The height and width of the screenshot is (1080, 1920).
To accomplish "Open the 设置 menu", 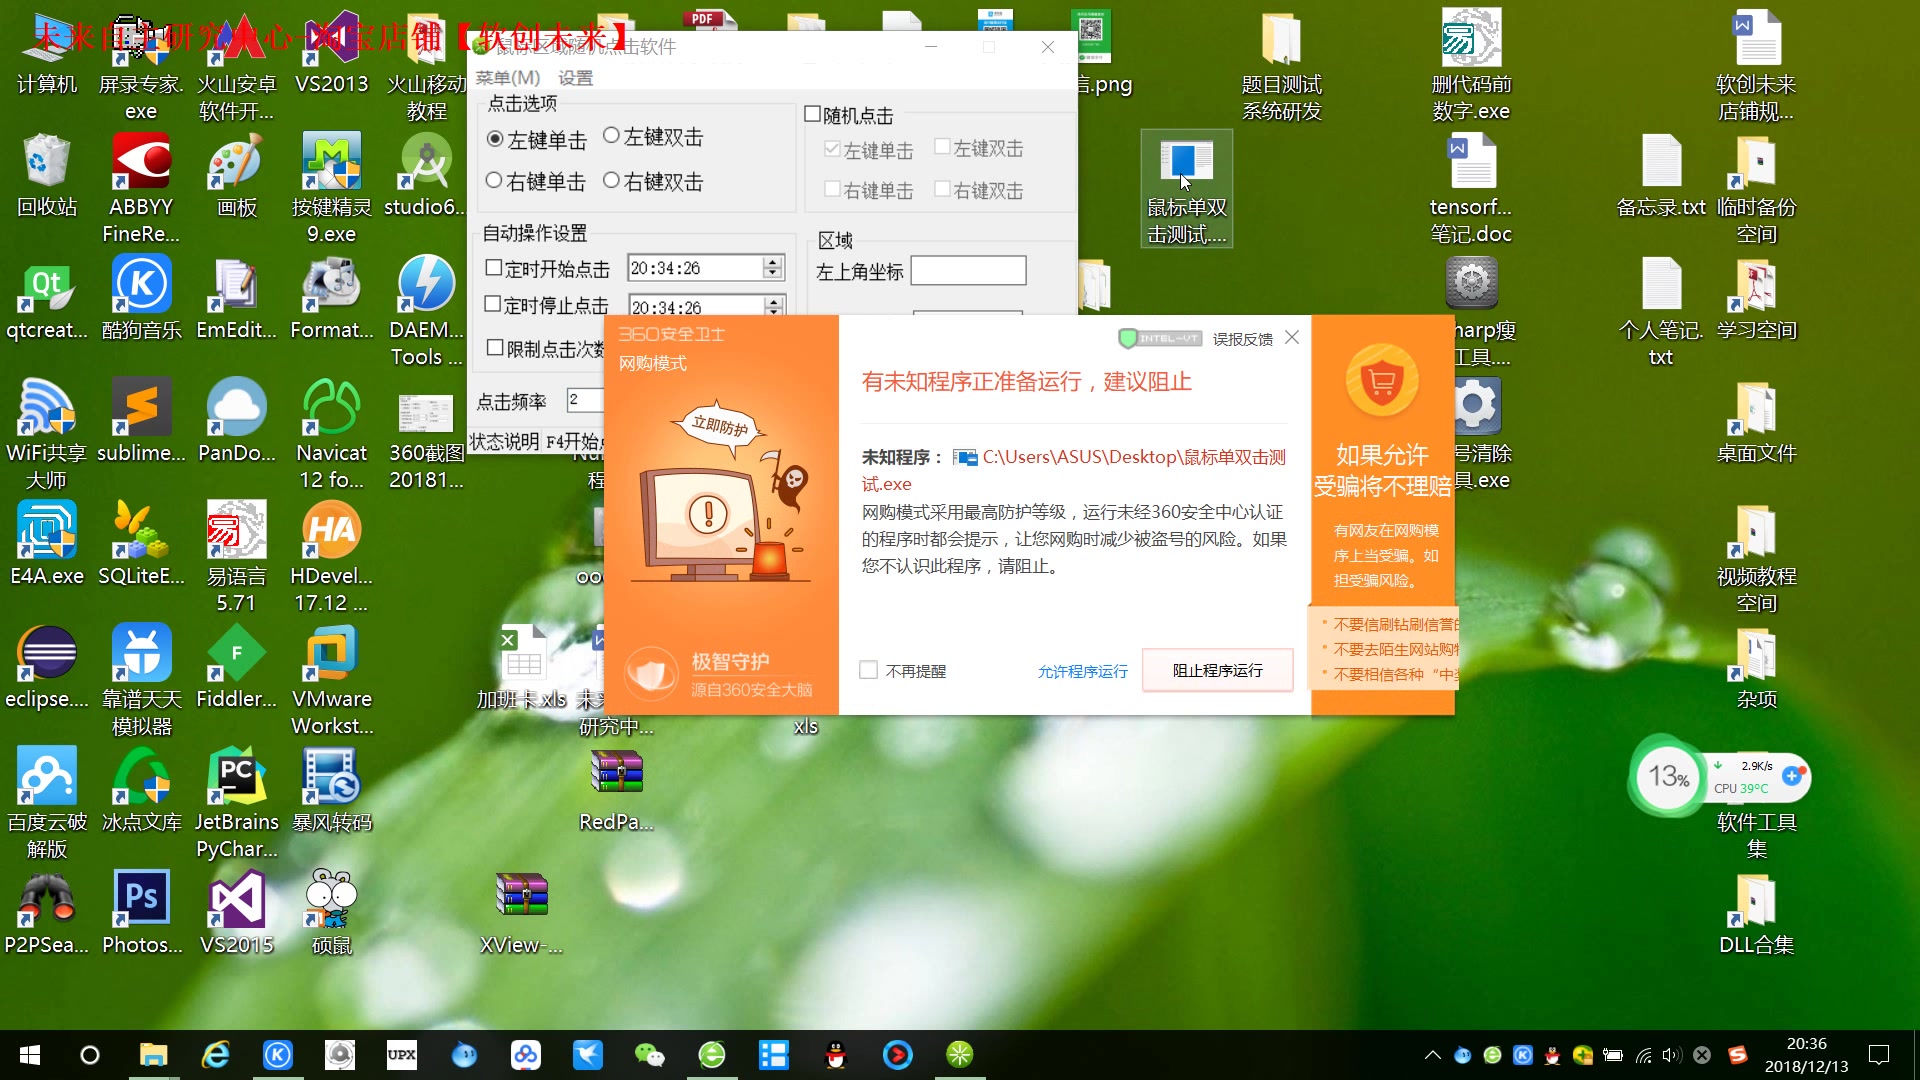I will click(x=577, y=77).
